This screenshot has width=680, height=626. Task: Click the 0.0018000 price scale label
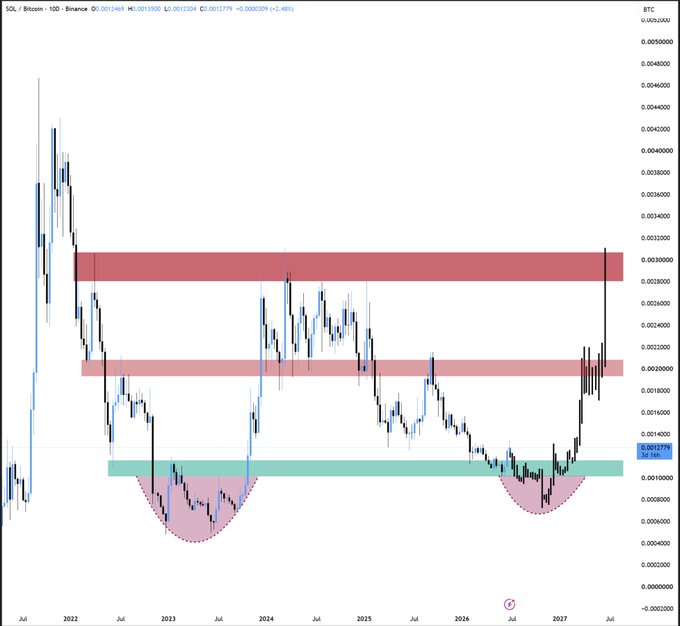coord(657,390)
